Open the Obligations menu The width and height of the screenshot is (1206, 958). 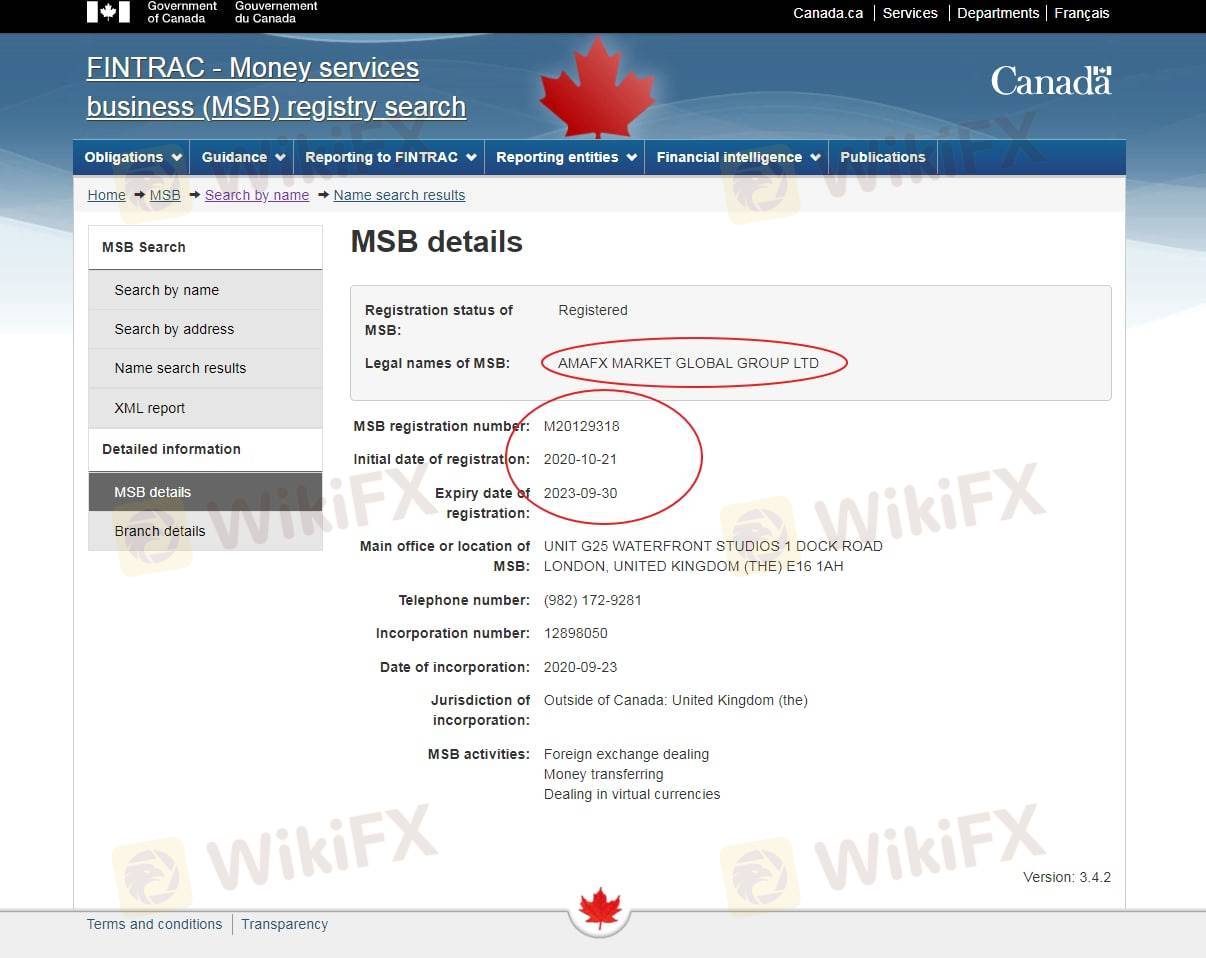point(133,157)
